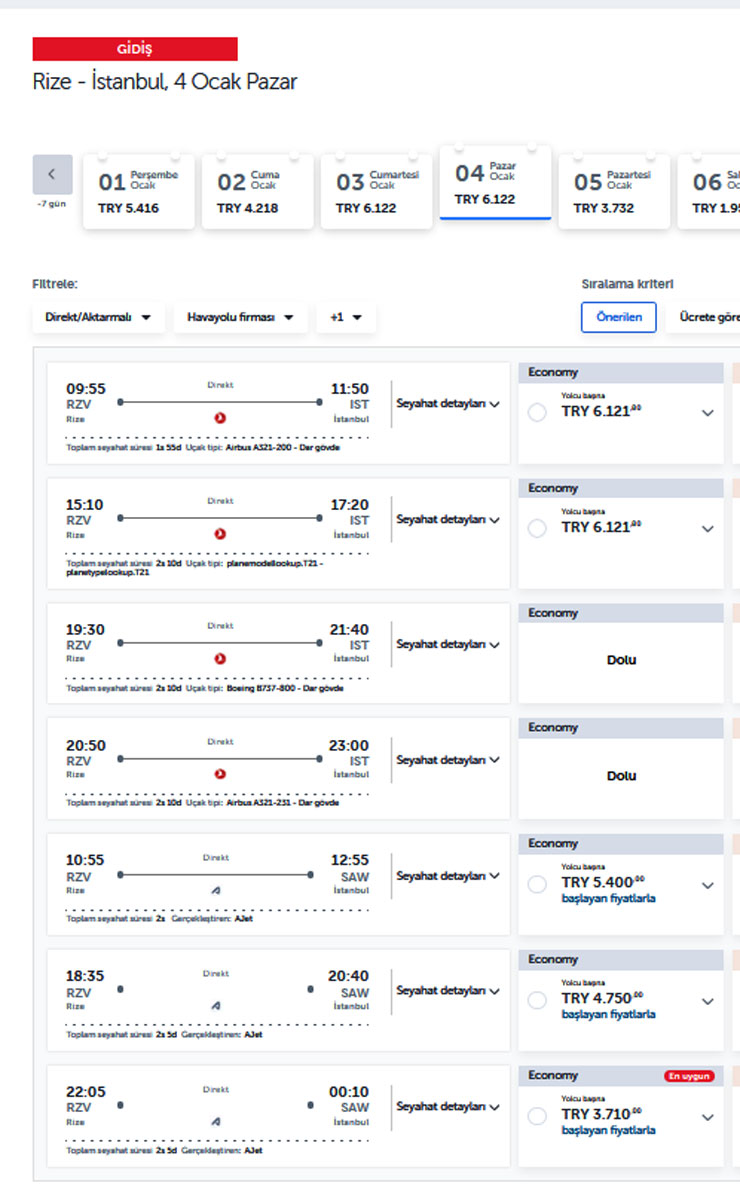The image size is (740, 1198).
Task: Select Economy fare for 09:55 flight
Action: [537, 413]
